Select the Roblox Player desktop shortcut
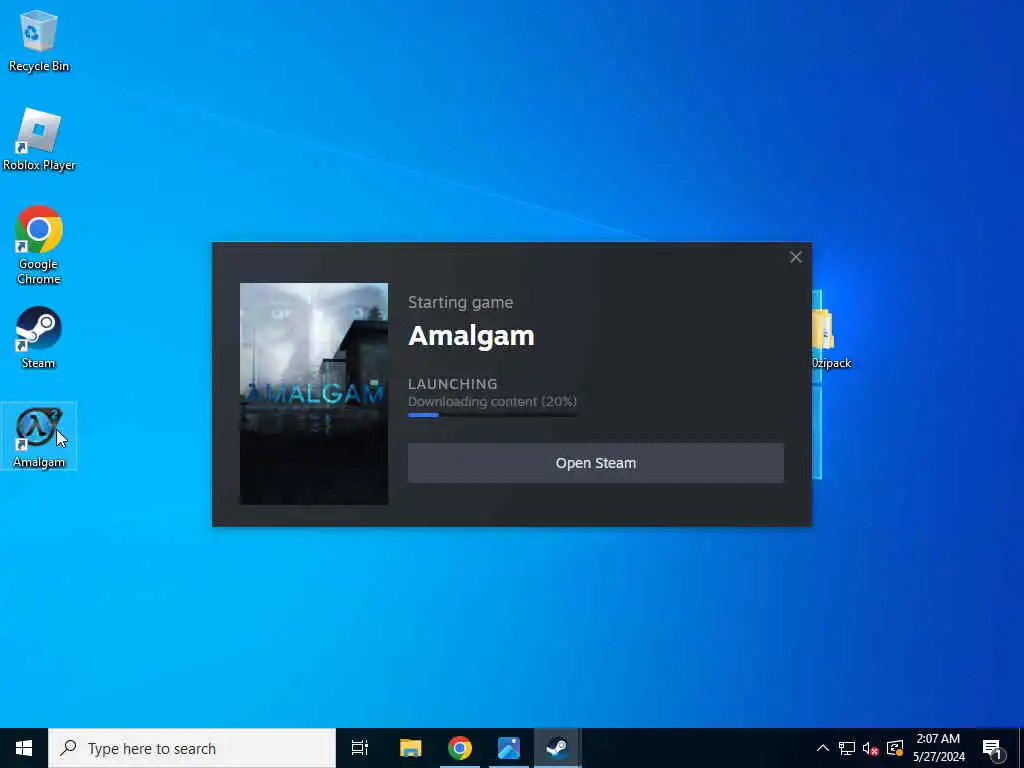The height and width of the screenshot is (768, 1024). [39, 140]
